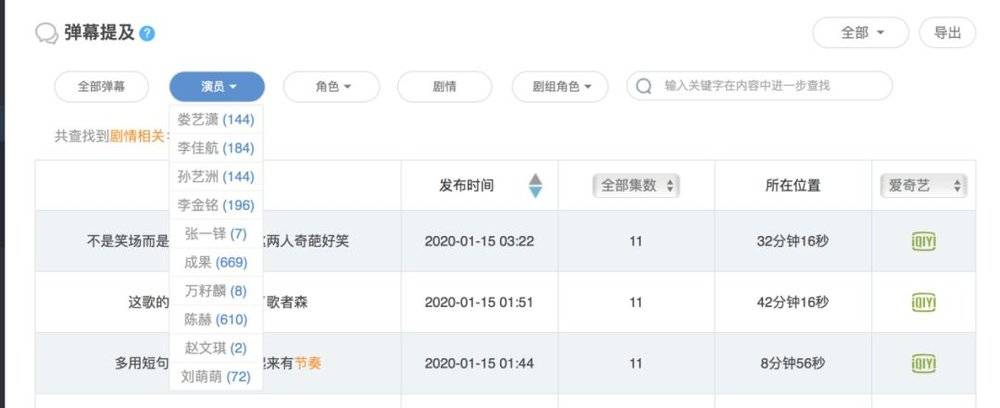The height and width of the screenshot is (408, 1000).
Task: Open the 全部 filter dropdown
Action: pos(862,32)
